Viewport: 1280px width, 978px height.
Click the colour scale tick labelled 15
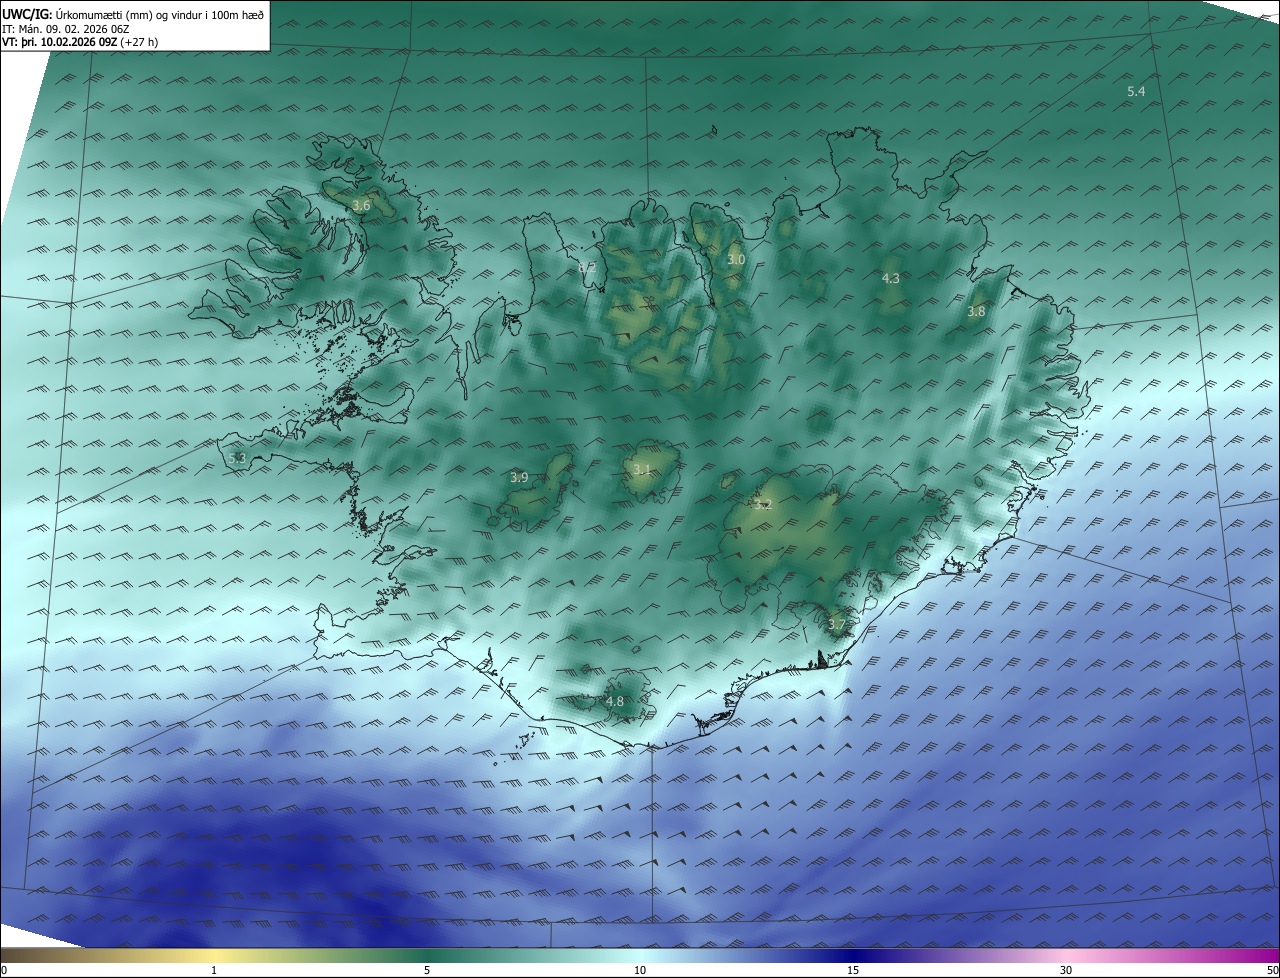click(x=853, y=970)
